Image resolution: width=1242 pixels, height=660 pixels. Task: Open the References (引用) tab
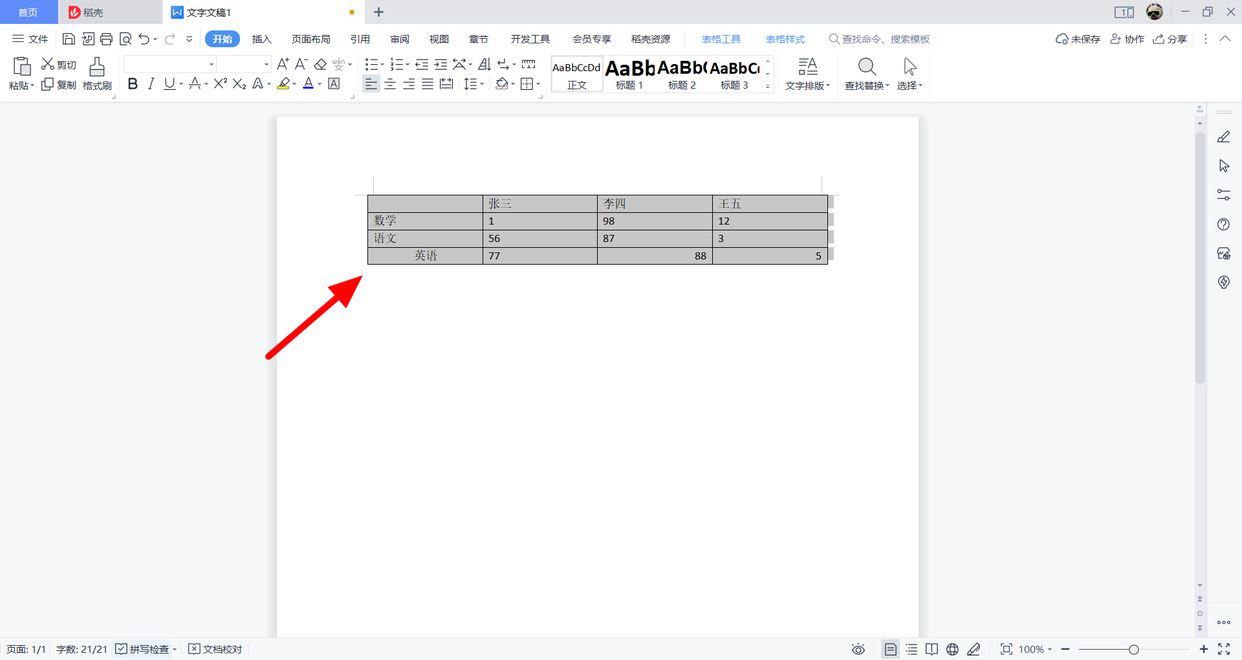point(360,39)
